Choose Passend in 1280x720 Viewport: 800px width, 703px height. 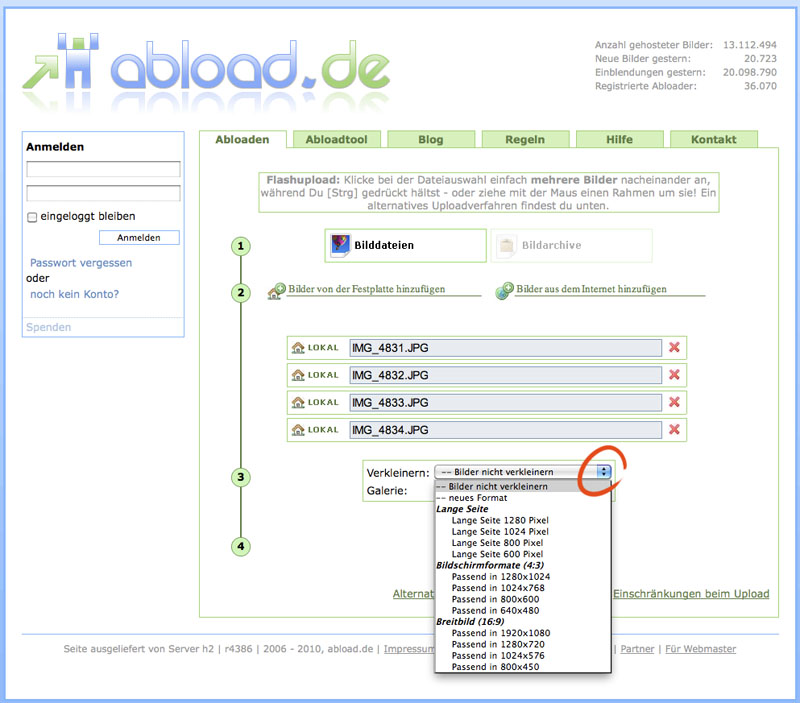pyautogui.click(x=522, y=644)
